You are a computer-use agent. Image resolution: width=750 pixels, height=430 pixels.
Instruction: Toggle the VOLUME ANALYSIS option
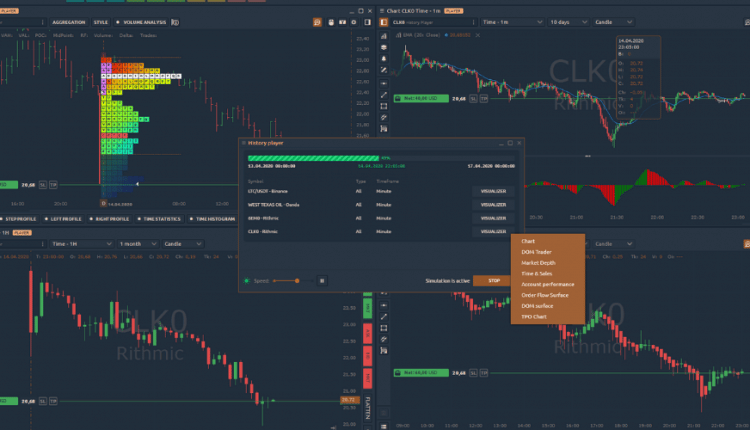[x=142, y=22]
